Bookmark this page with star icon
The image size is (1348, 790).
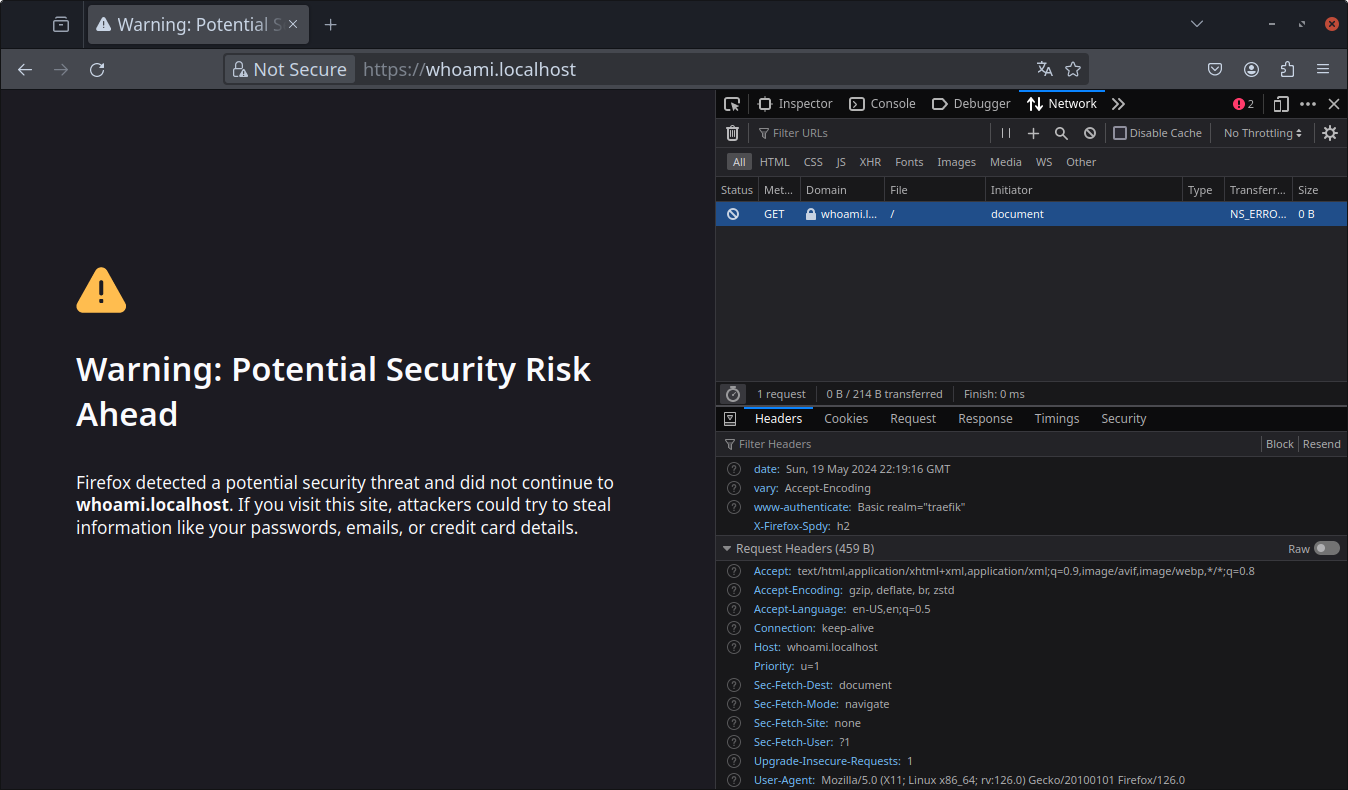click(x=1073, y=69)
